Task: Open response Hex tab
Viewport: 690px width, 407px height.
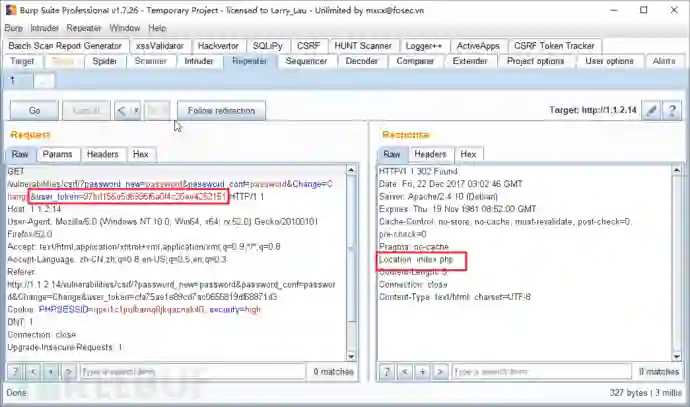Action: pos(469,154)
